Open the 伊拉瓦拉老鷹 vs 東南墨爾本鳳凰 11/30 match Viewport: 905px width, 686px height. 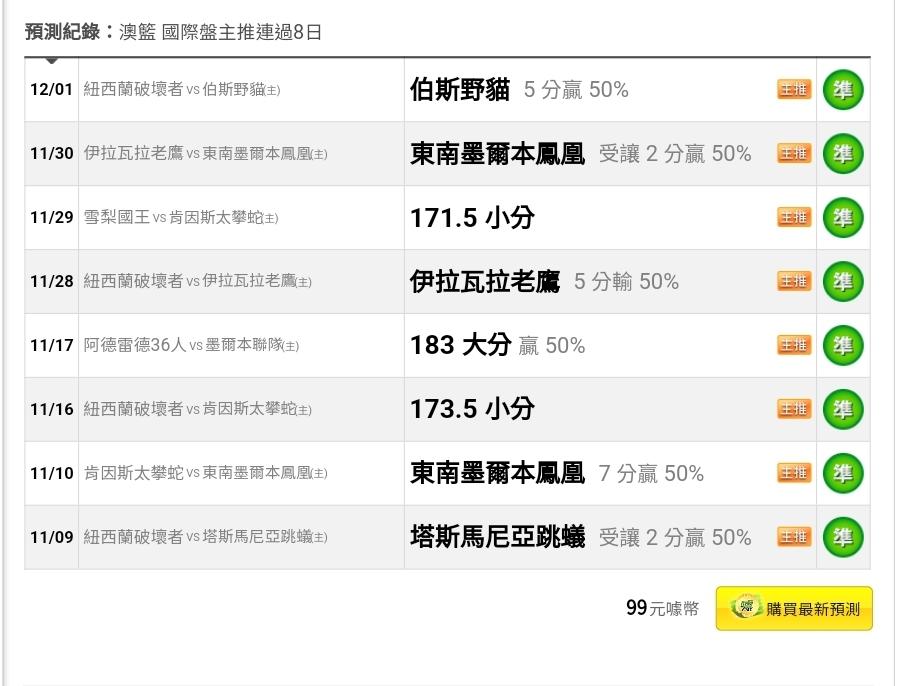[x=205, y=153]
